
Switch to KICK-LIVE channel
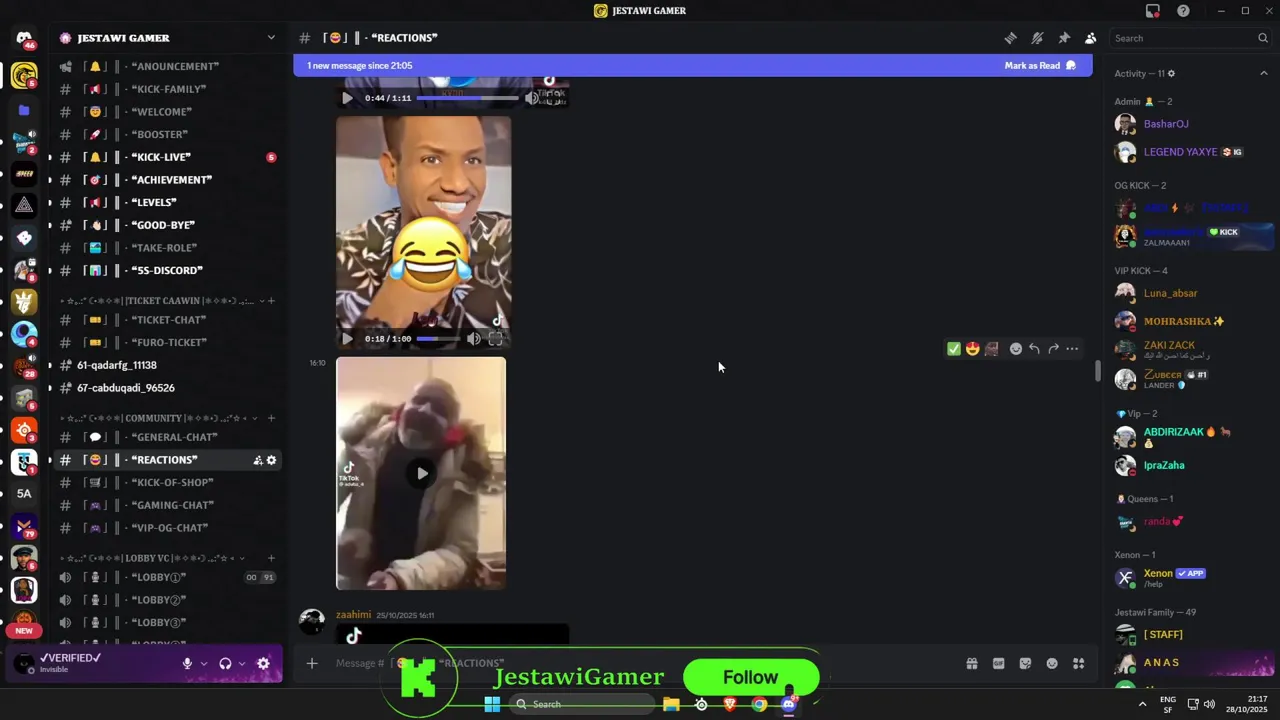168,157
